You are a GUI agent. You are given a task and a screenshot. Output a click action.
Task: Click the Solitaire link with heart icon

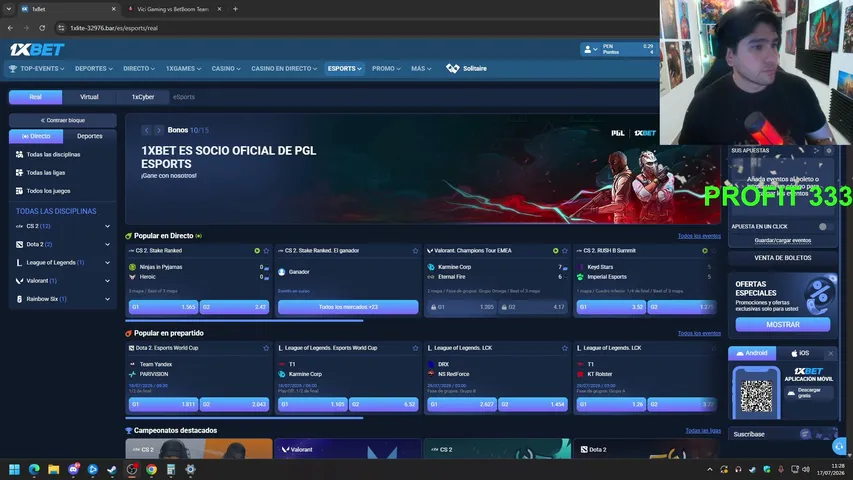tap(467, 69)
